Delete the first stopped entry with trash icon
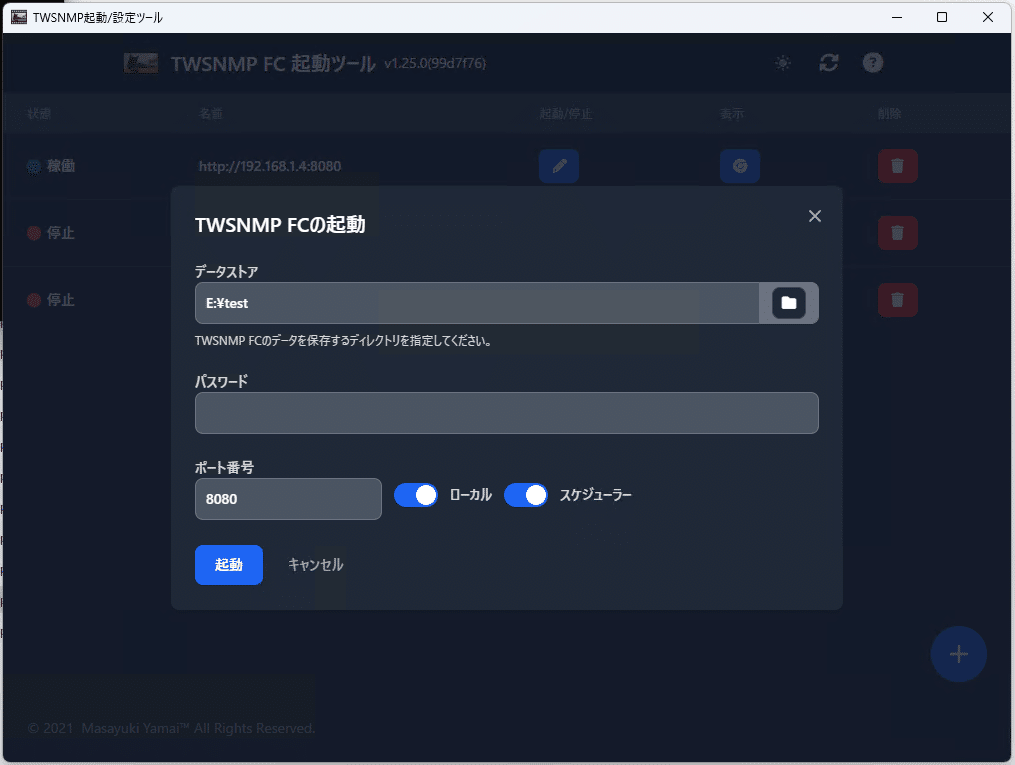Image resolution: width=1015 pixels, height=765 pixels. (897, 233)
